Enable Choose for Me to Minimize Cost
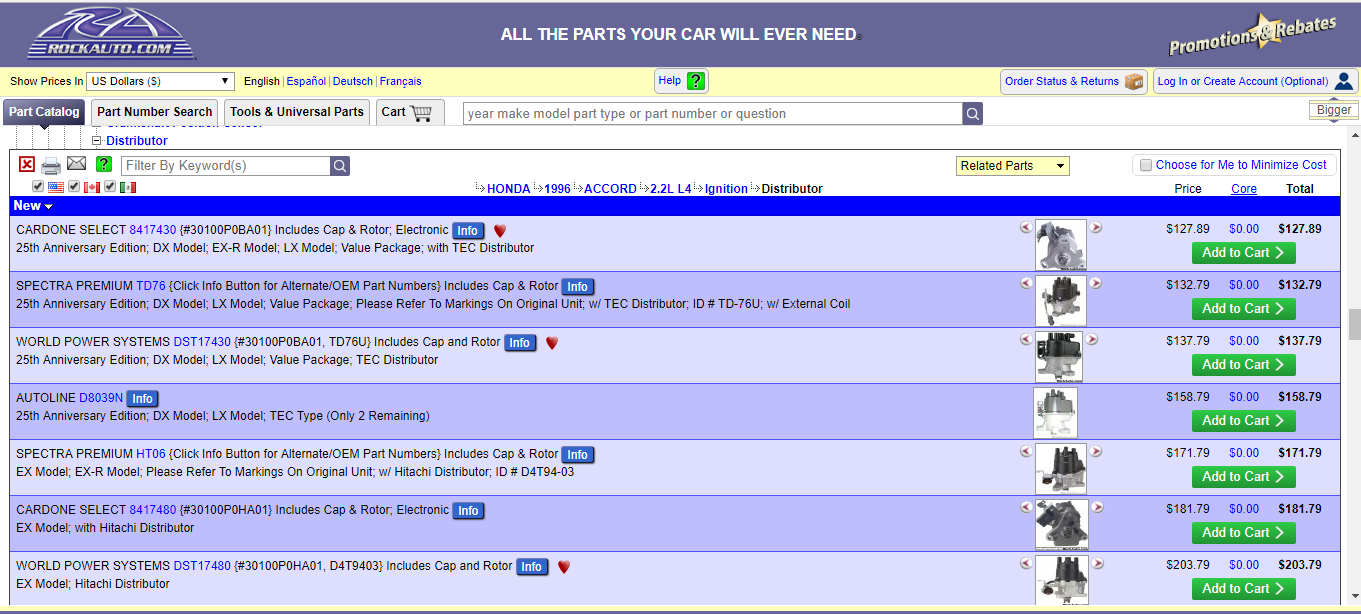 coord(1146,165)
